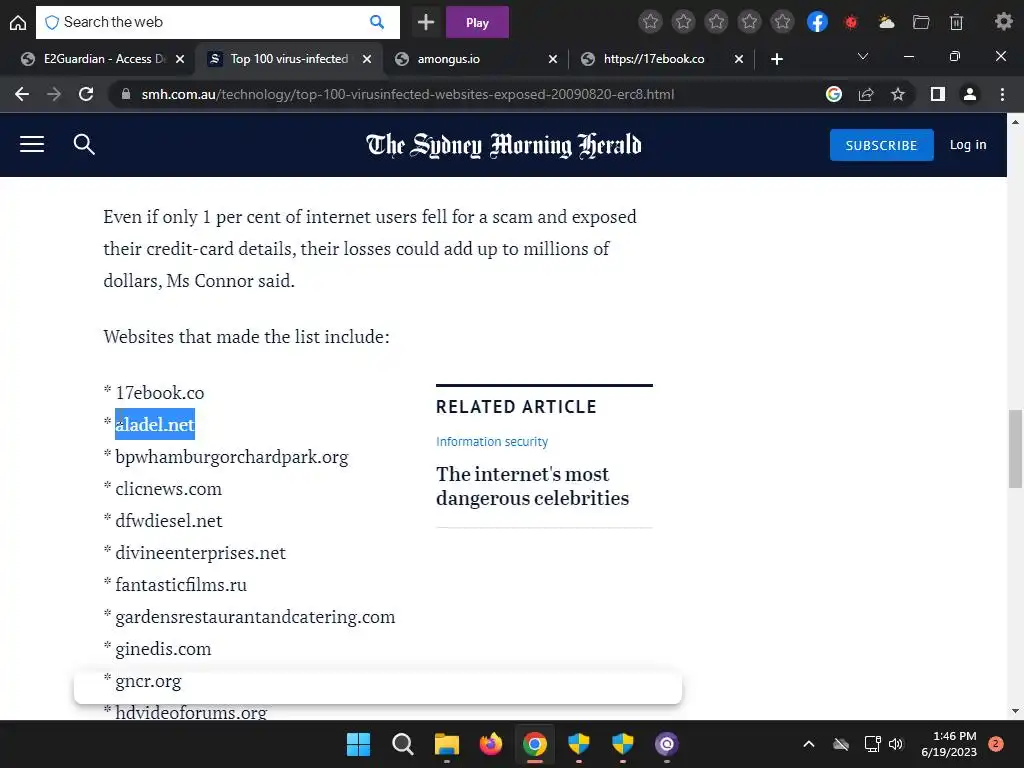Click the purple Play button
Viewport: 1024px width, 768px height.
coord(477,22)
